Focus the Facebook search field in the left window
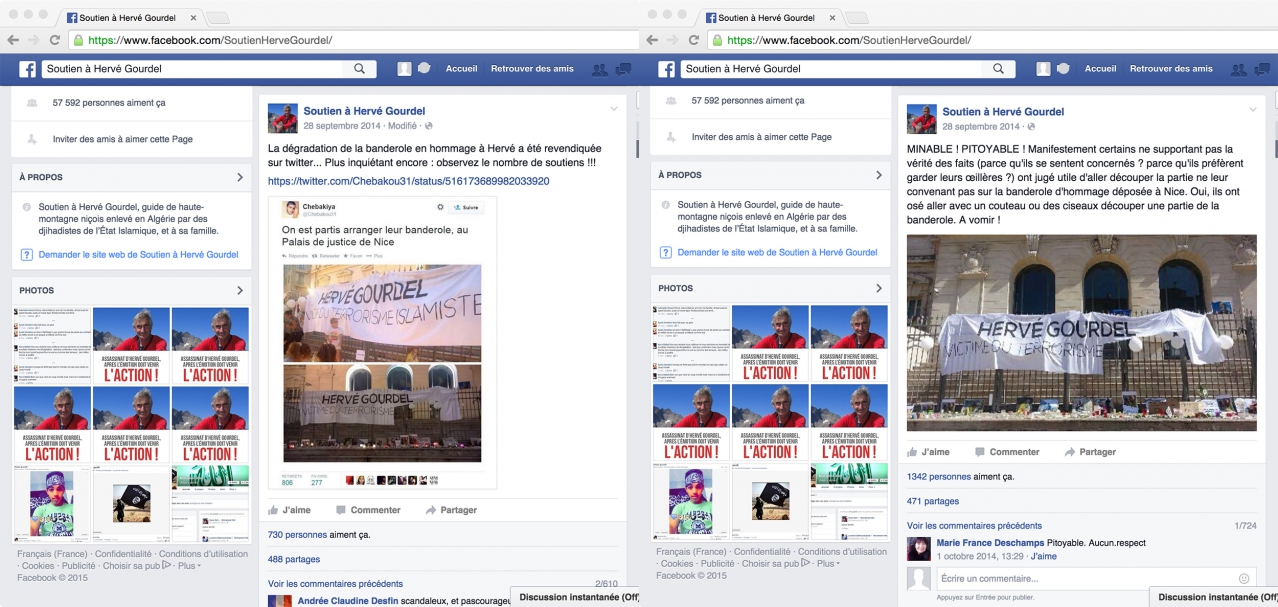This screenshot has height=607, width=1278. [196, 69]
